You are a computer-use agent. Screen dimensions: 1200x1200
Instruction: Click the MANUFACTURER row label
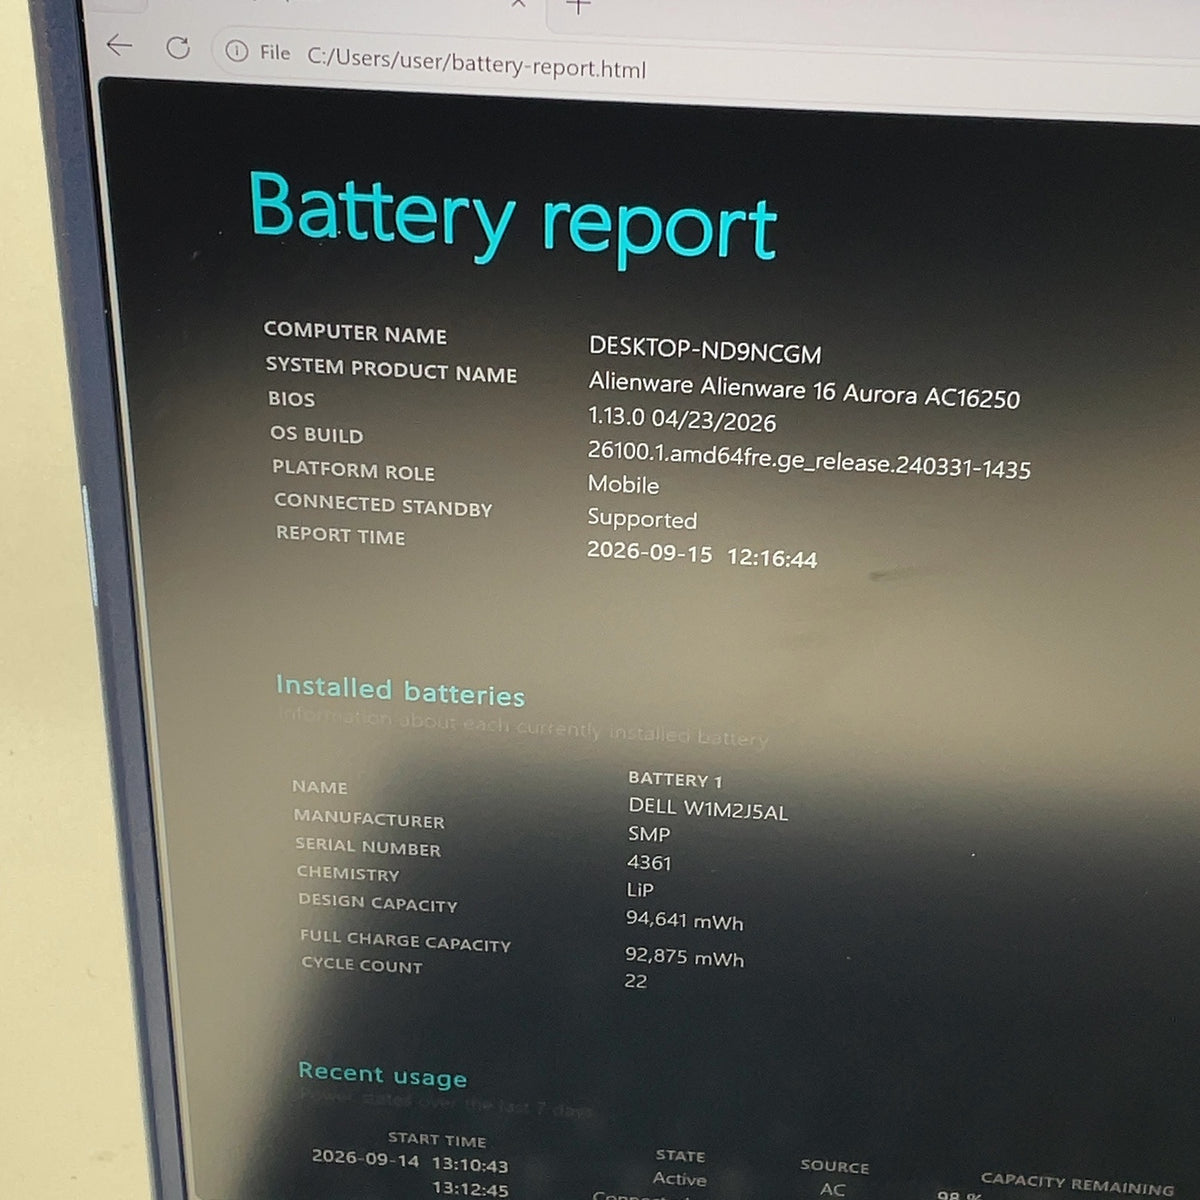369,818
